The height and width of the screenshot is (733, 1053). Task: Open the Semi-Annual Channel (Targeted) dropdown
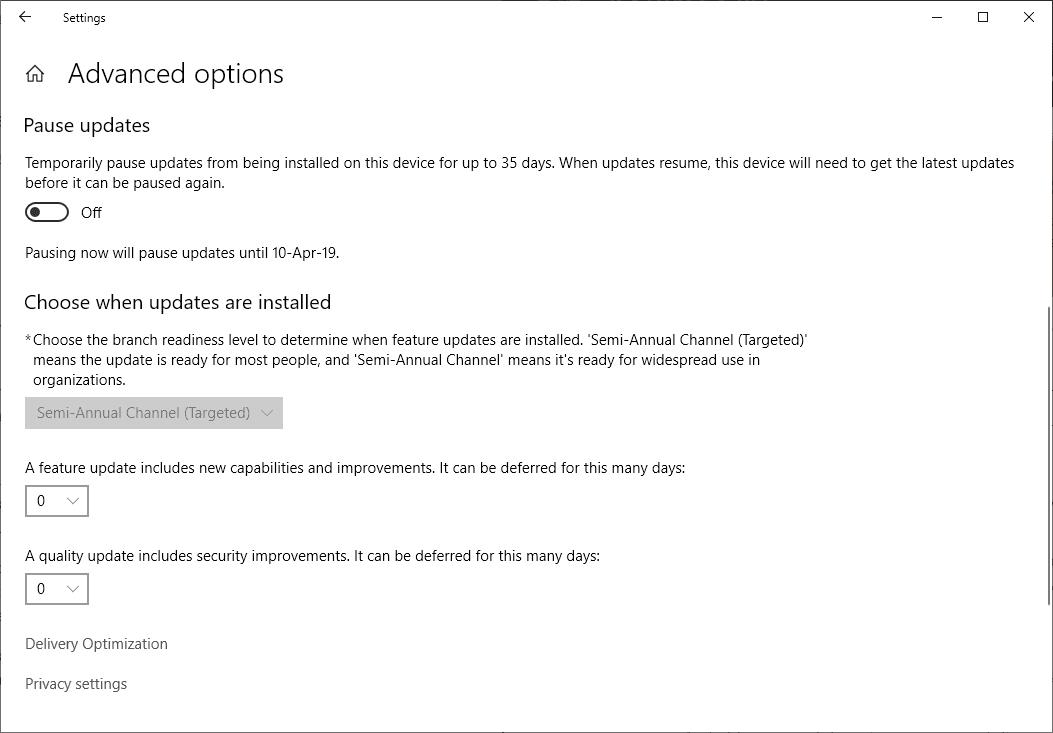pyautogui.click(x=154, y=413)
